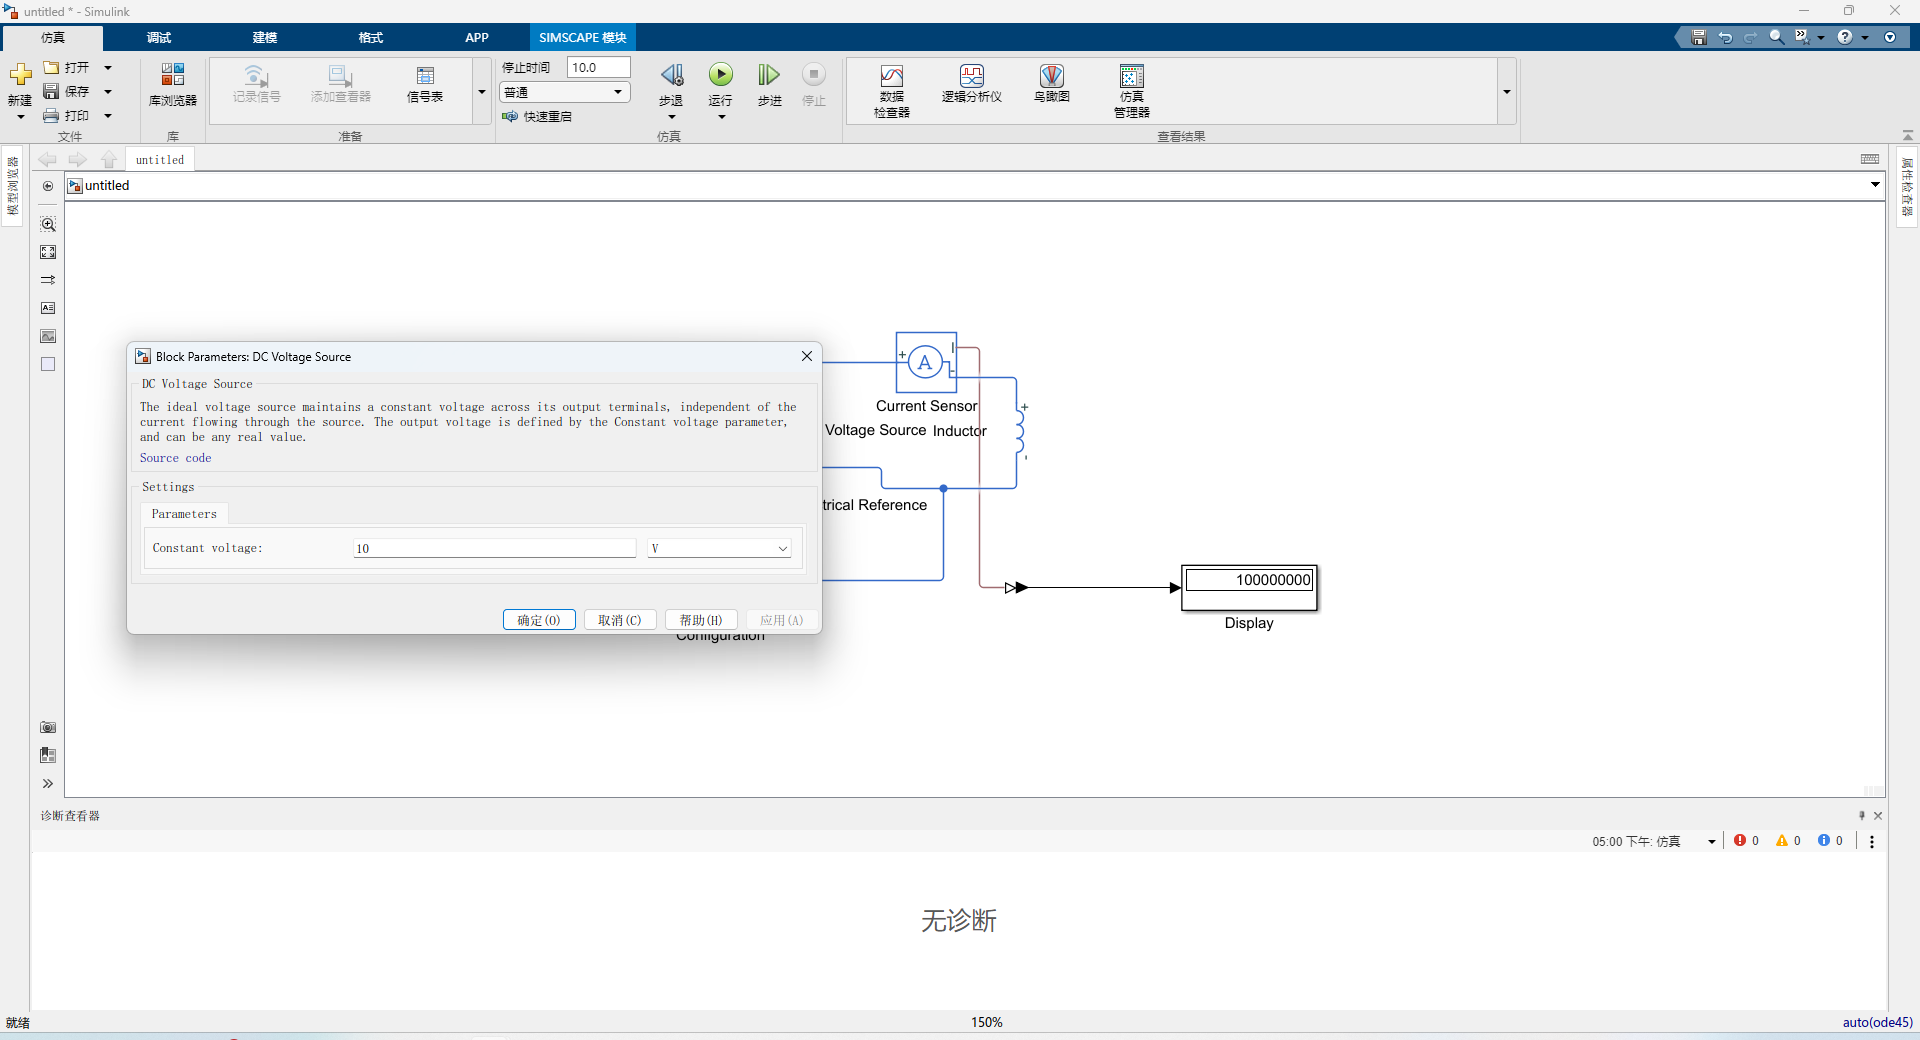This screenshot has height=1040, width=1920.
Task: Switch to the 调试 ribbon tab
Action: point(159,38)
